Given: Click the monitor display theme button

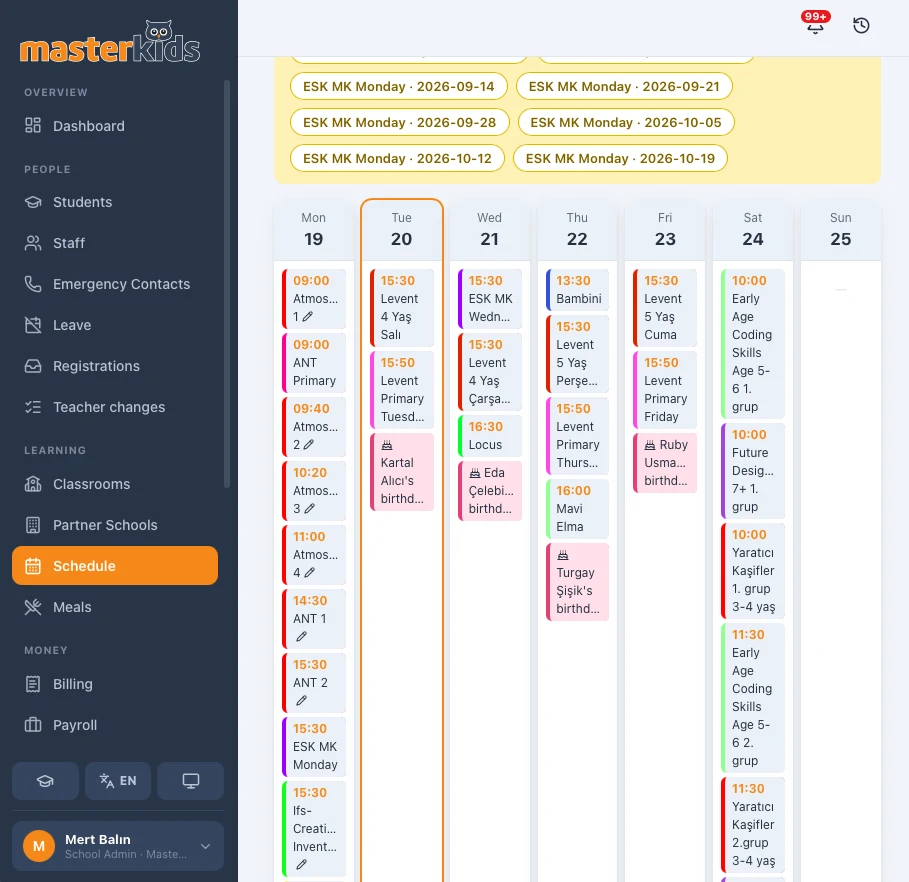Looking at the screenshot, I should click(x=191, y=781).
